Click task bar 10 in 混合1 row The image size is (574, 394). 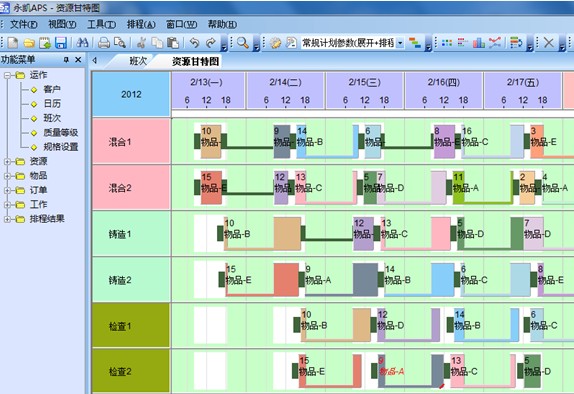tap(211, 142)
